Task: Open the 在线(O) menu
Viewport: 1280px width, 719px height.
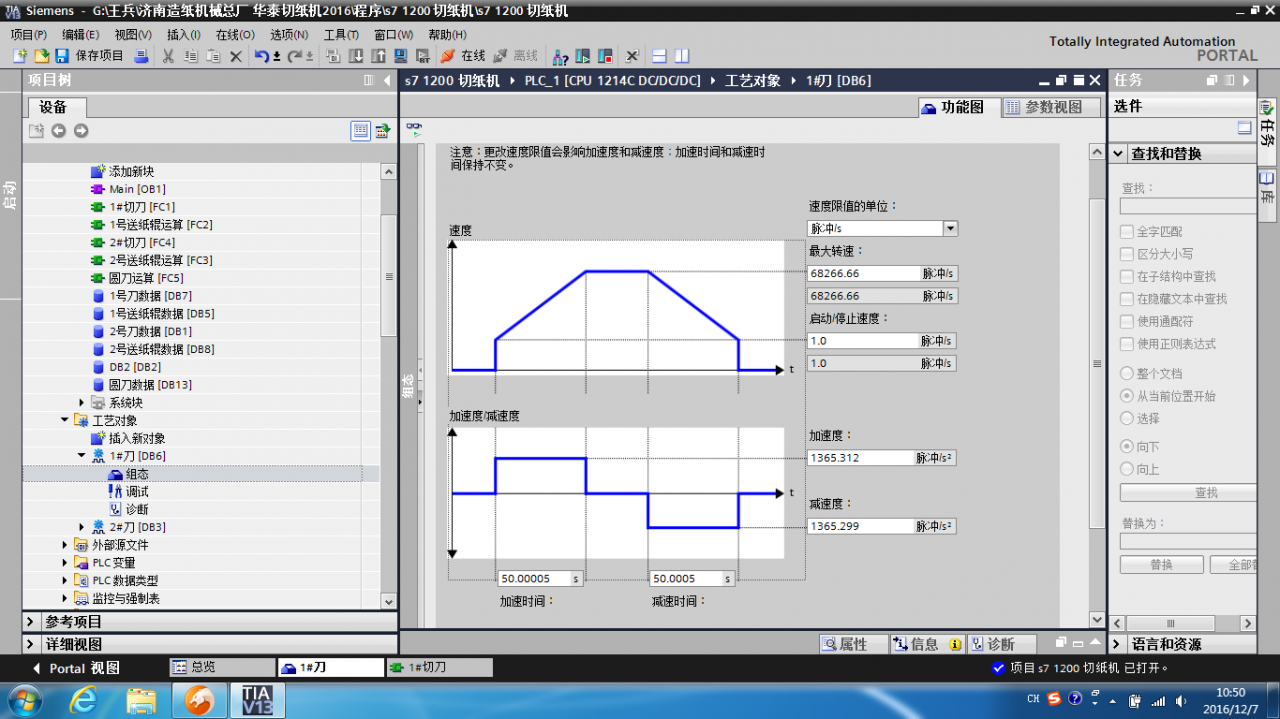Action: coord(235,34)
